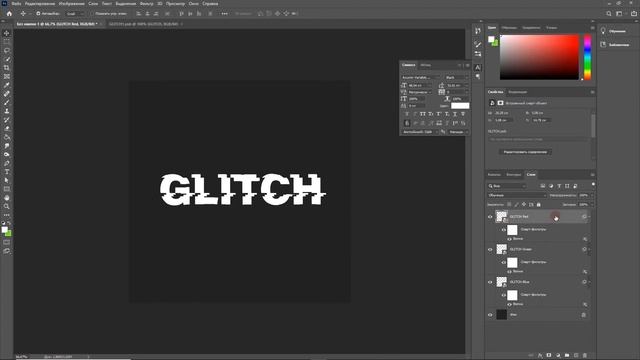Image resolution: width=640 pixels, height=360 pixels.
Task: Toggle Wave filter visibility under GLITCH Blue
Action: [509, 304]
